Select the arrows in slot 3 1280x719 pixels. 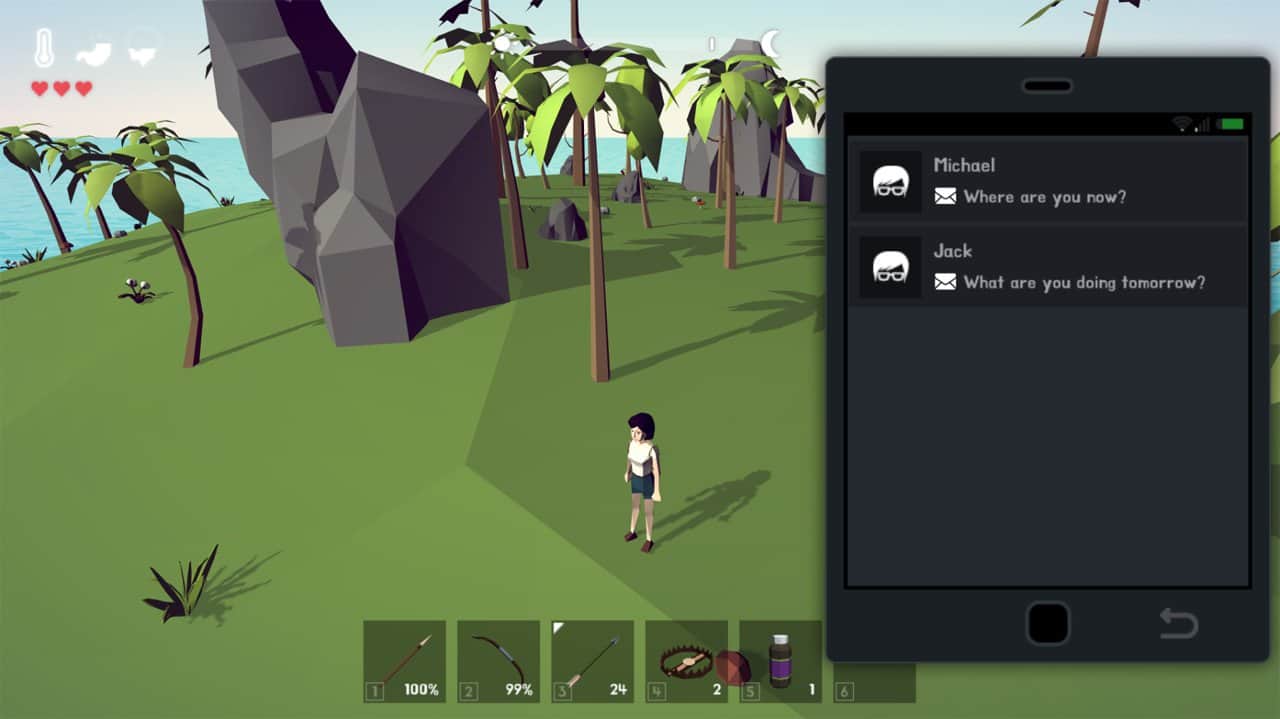coord(592,660)
